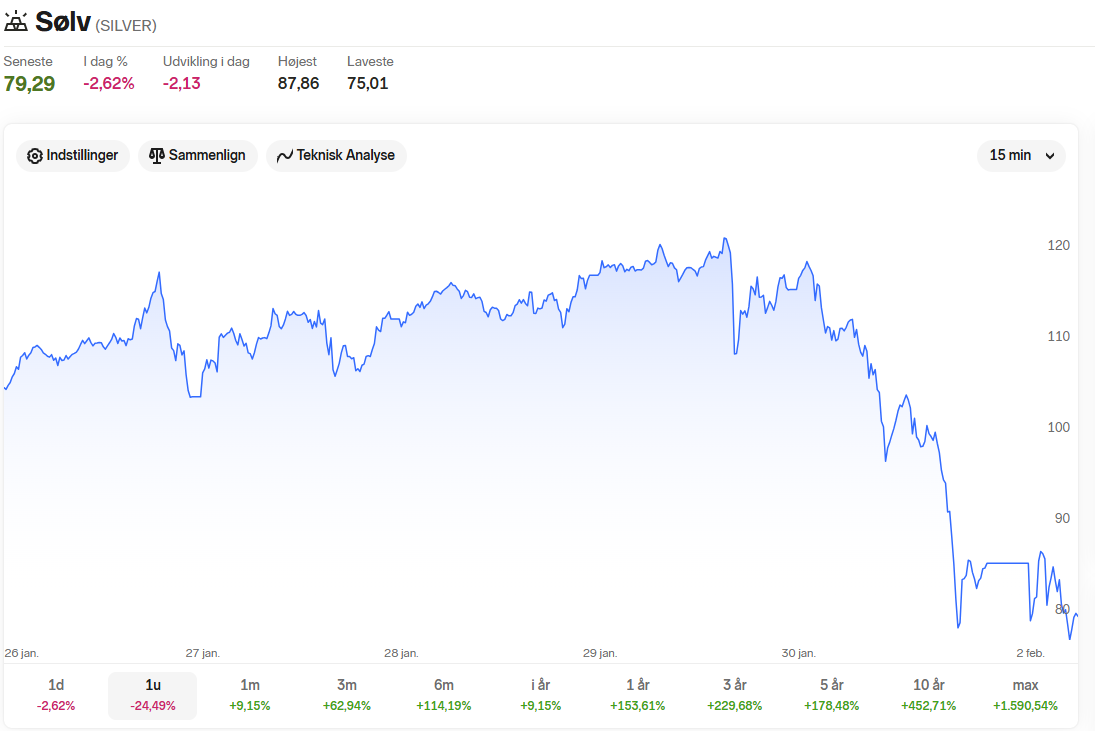Click the 100 y-axis label
The height and width of the screenshot is (731, 1095).
(x=1059, y=427)
